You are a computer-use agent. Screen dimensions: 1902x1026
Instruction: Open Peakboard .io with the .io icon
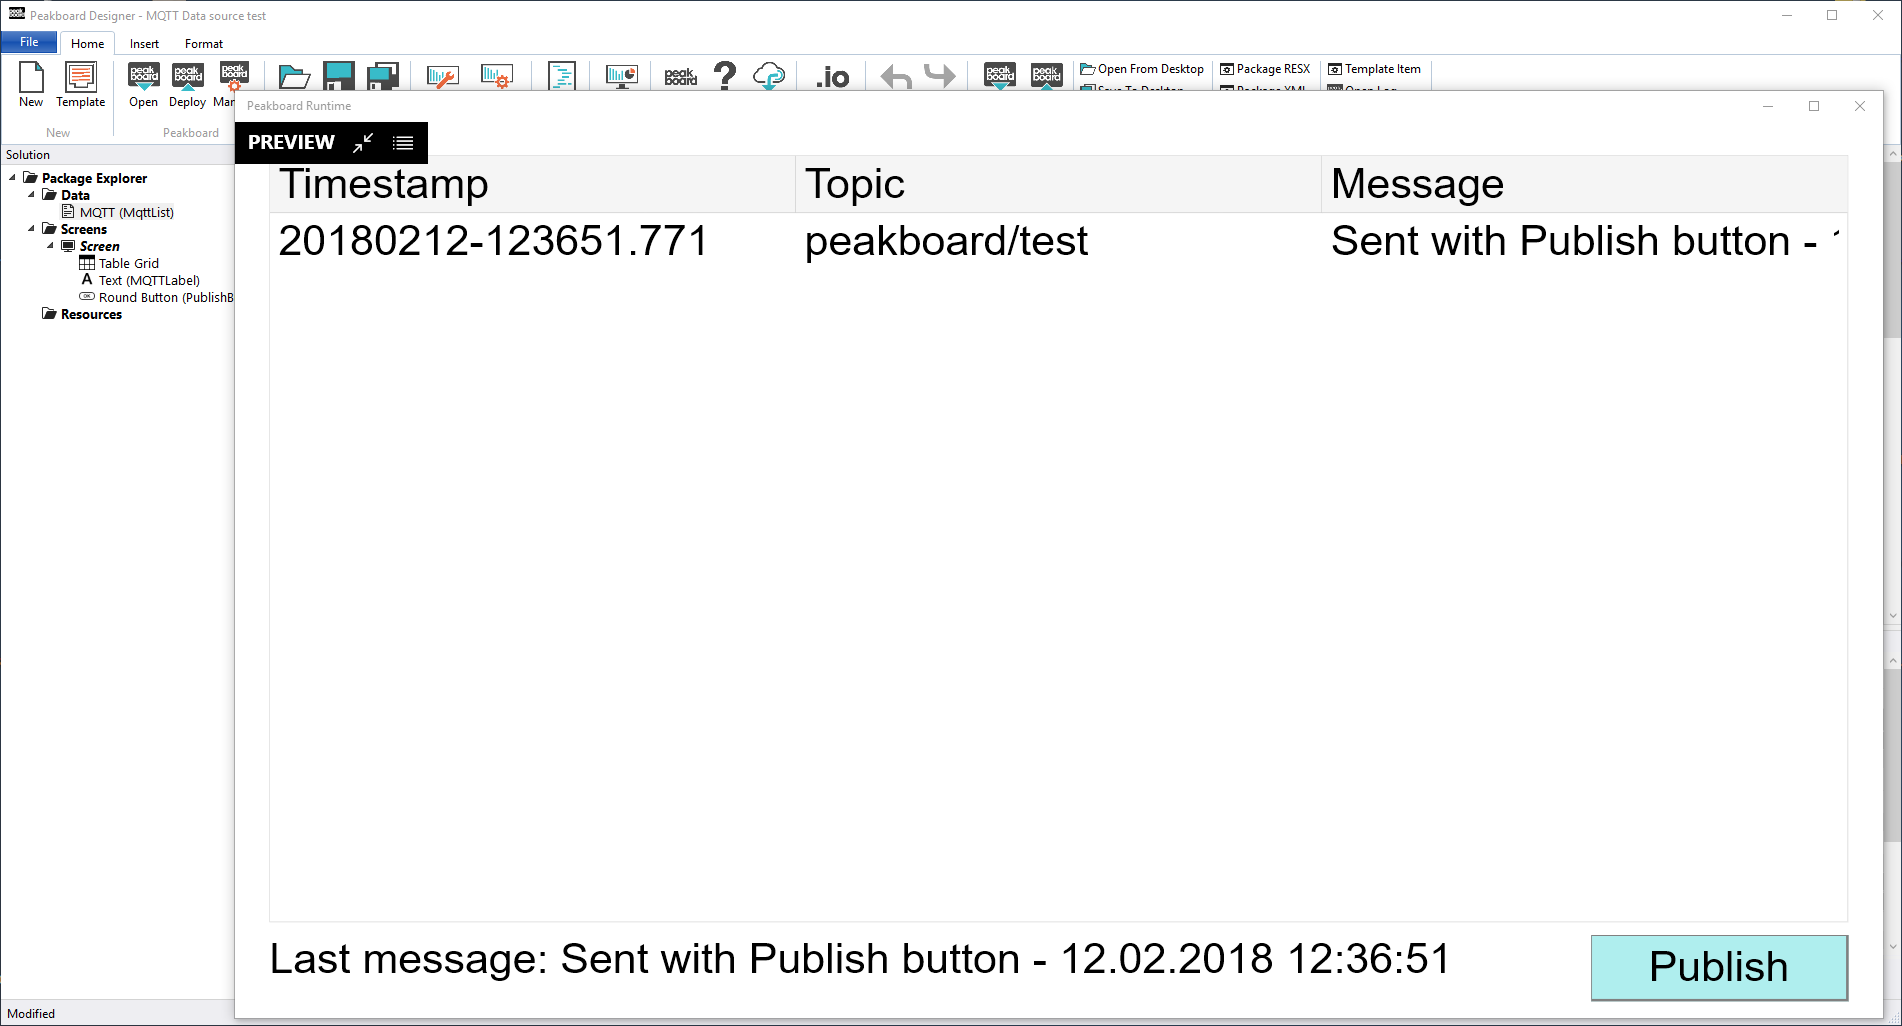[832, 75]
